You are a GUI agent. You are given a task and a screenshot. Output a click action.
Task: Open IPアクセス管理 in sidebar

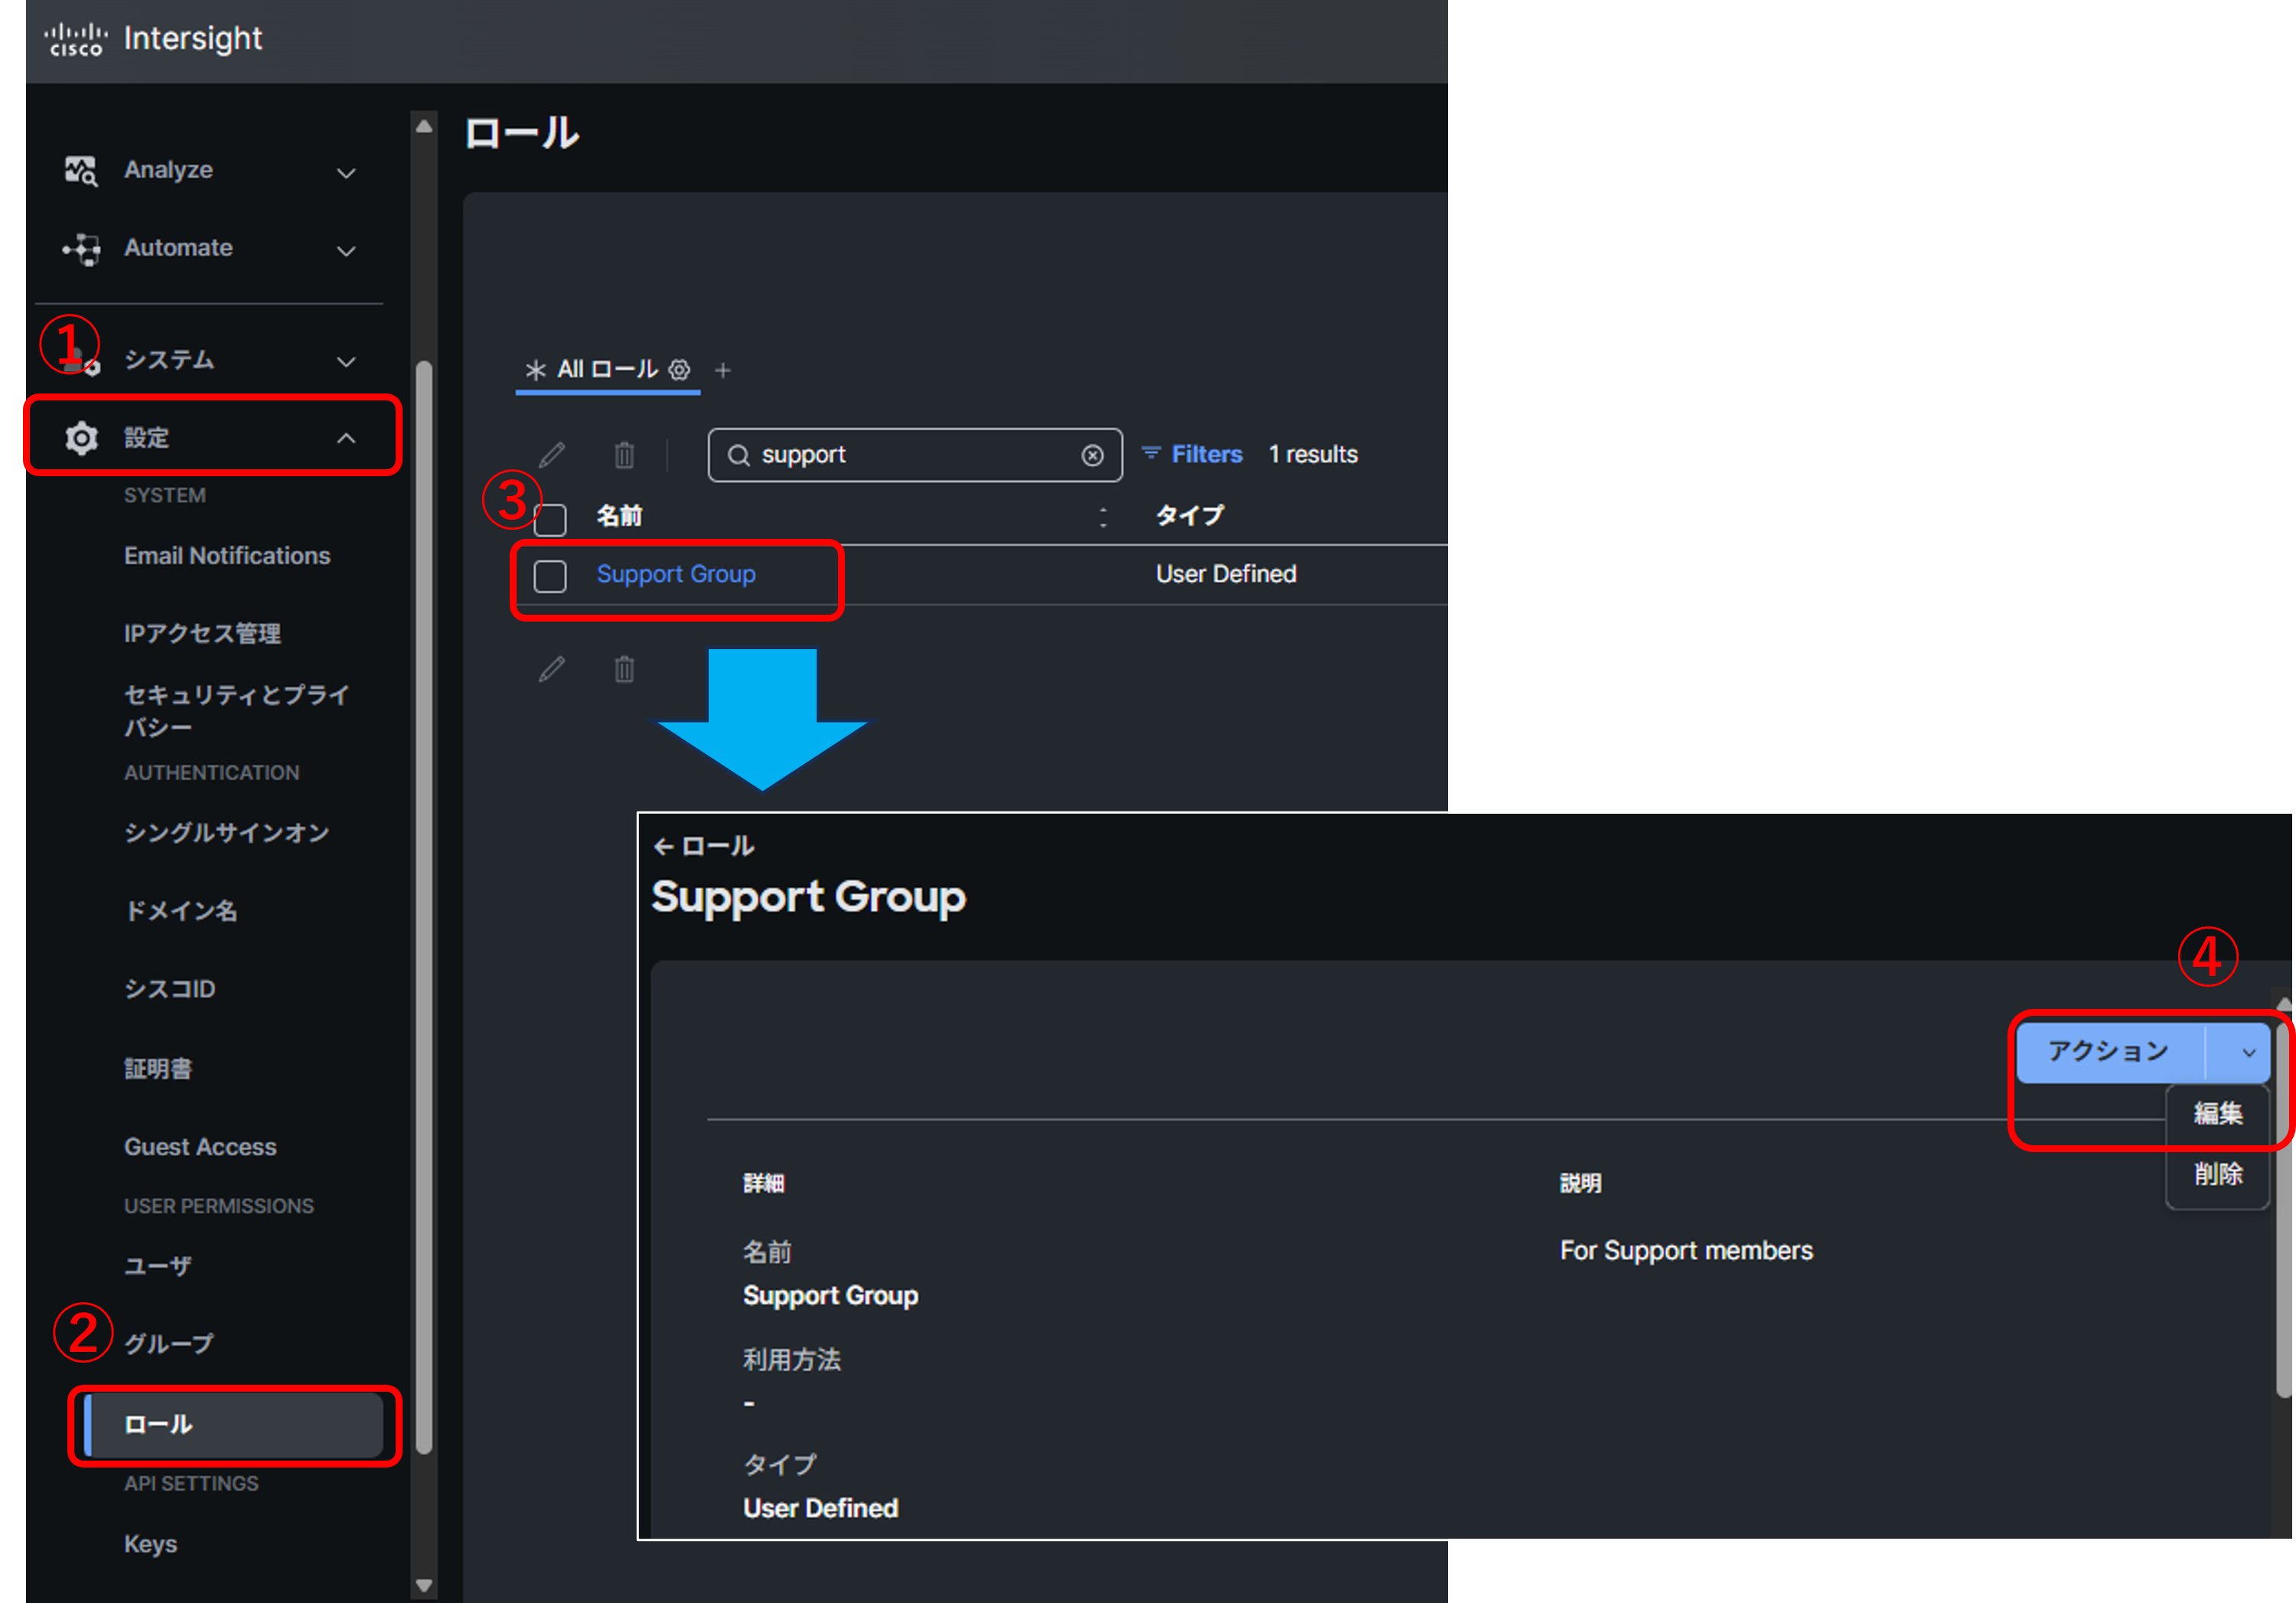(x=202, y=633)
